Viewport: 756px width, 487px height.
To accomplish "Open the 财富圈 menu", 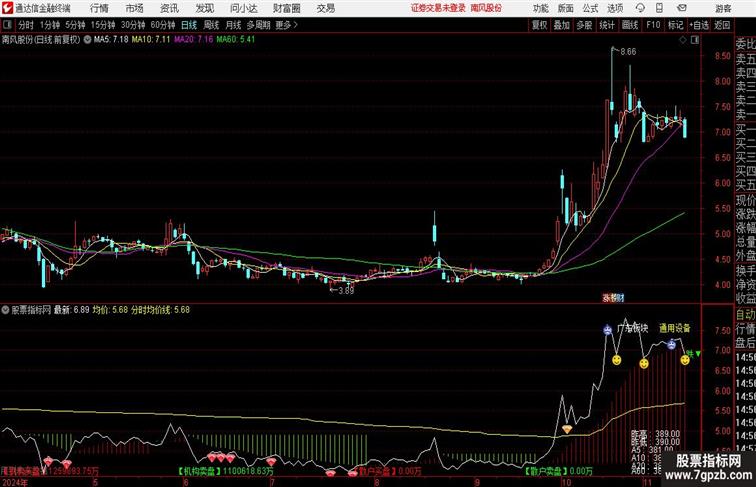I will pyautogui.click(x=286, y=9).
